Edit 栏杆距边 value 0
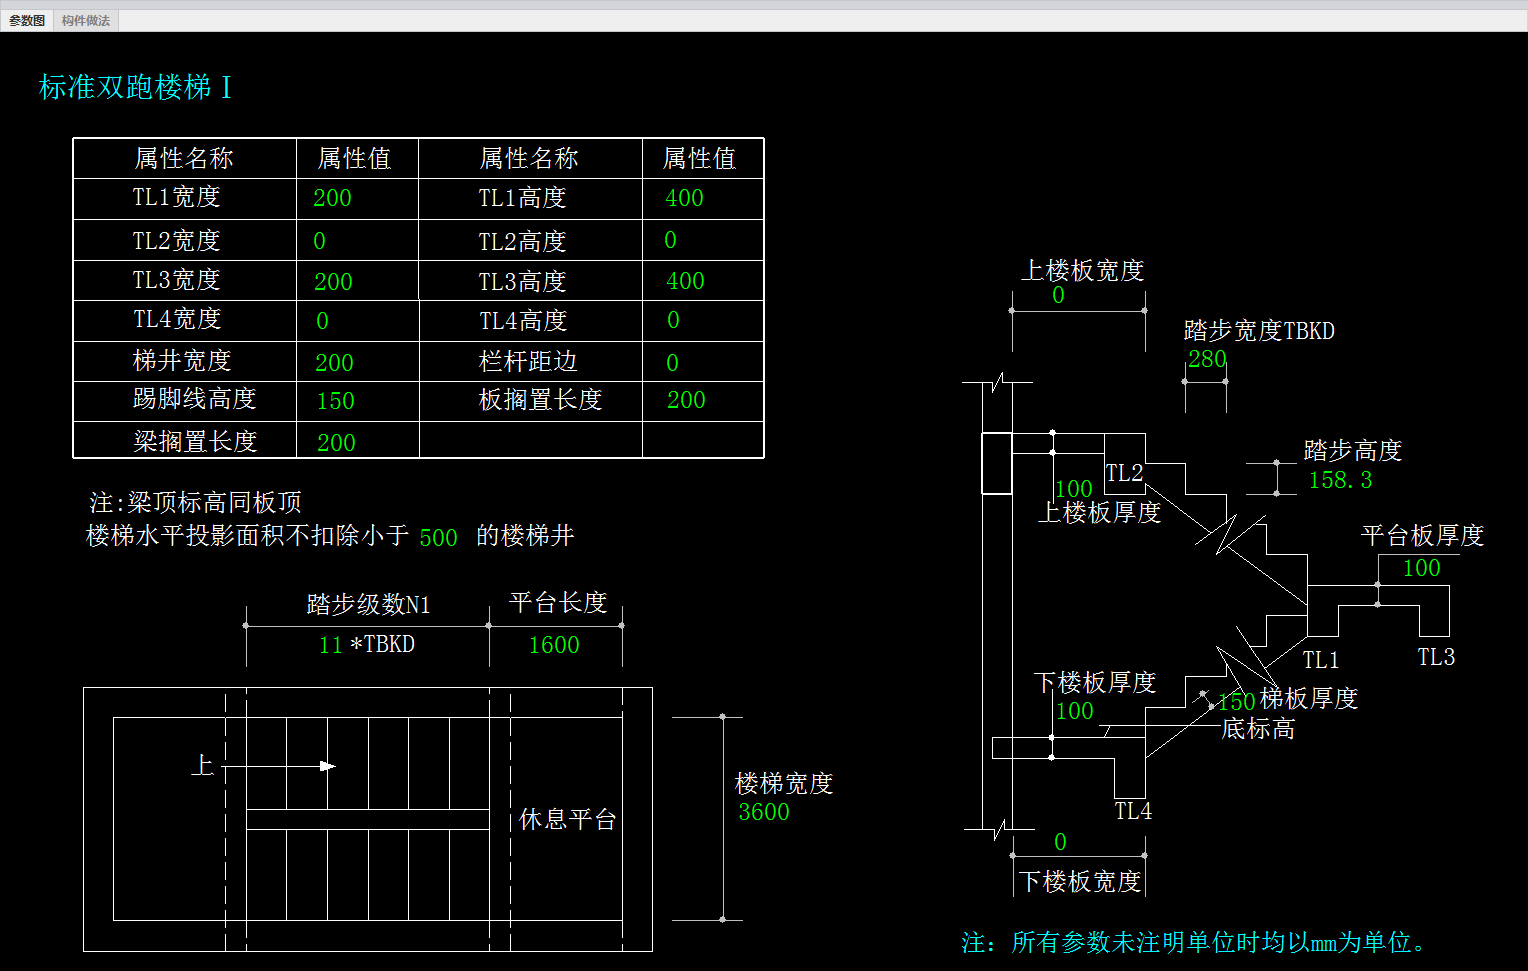This screenshot has width=1528, height=971. click(x=673, y=363)
